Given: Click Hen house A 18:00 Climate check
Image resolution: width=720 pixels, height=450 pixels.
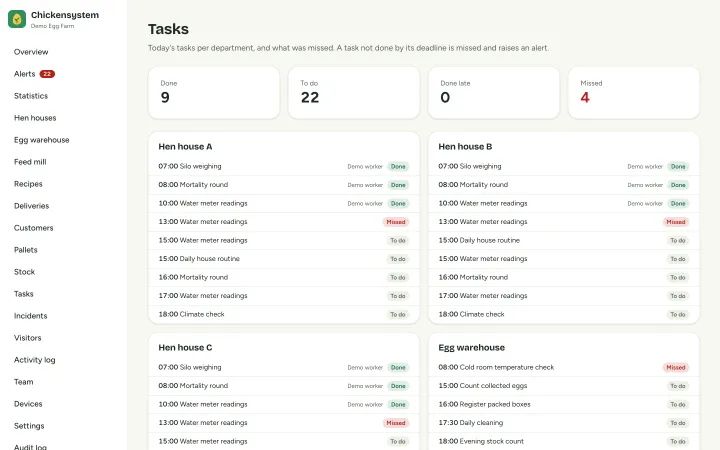Looking at the screenshot, I should (x=284, y=315).
